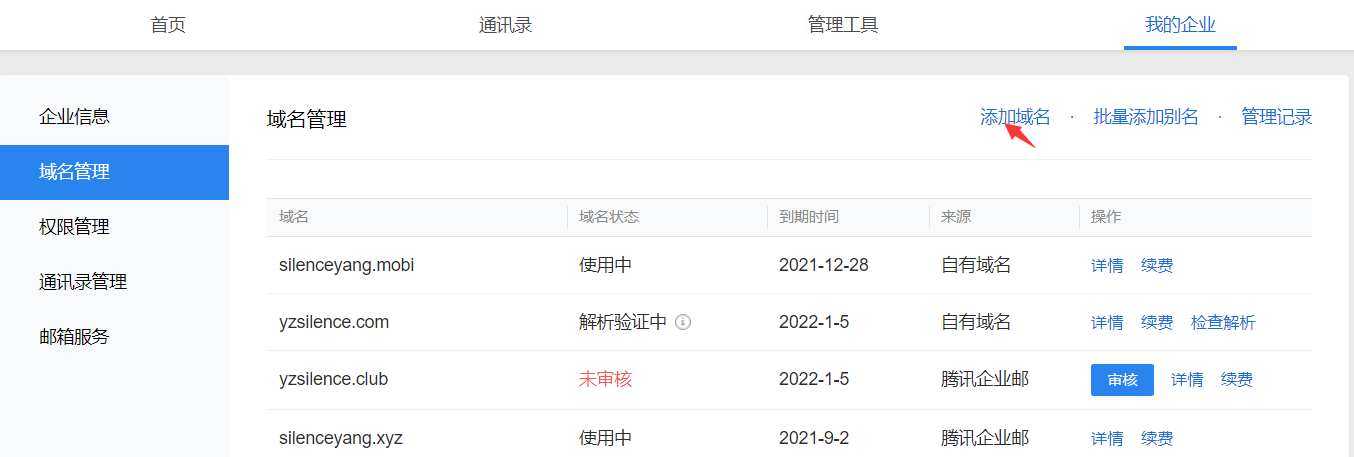The image size is (1354, 457).
Task: Open the 首页 tab
Action: tap(168, 25)
